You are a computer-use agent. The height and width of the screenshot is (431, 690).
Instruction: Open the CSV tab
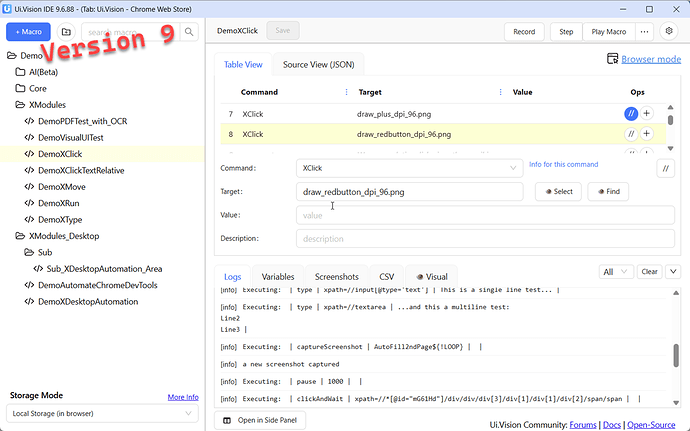click(x=386, y=277)
